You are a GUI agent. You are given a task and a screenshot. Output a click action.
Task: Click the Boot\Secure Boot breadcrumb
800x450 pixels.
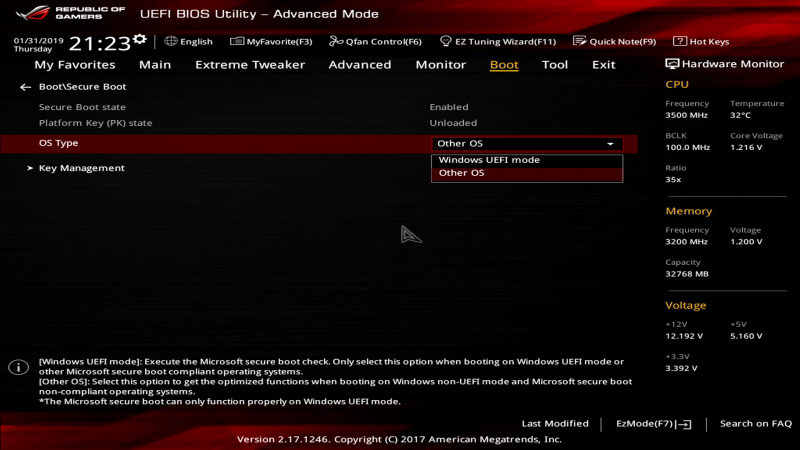82,87
